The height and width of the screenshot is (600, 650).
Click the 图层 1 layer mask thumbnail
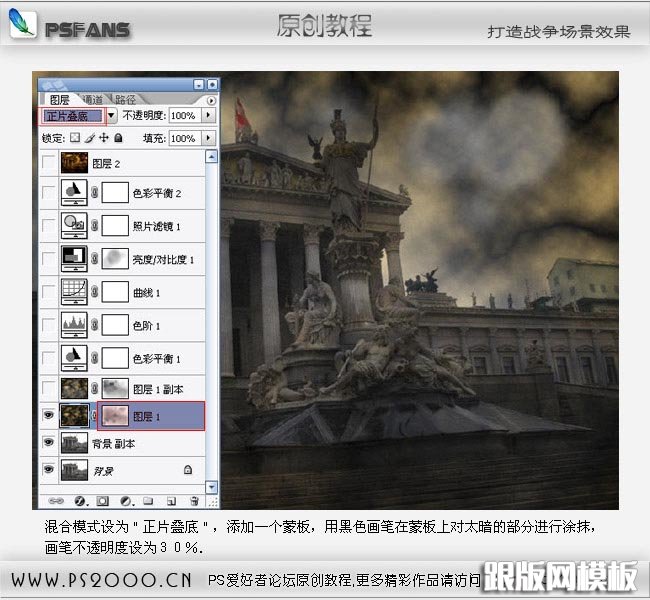coord(116,415)
